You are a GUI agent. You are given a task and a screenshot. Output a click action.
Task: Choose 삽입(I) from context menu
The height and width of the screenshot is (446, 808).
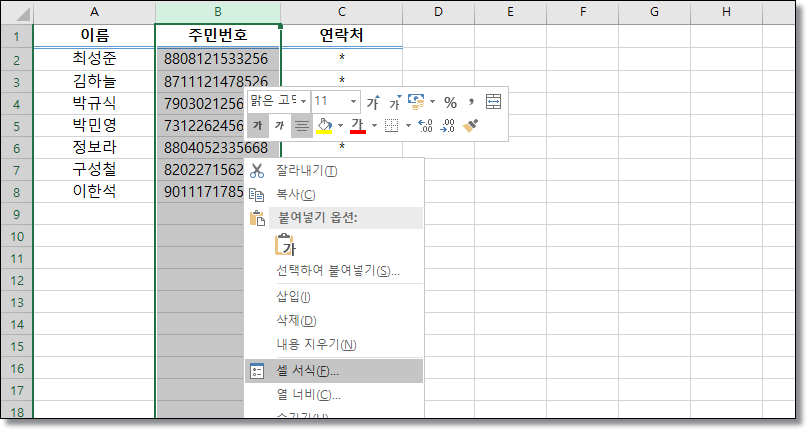334,296
